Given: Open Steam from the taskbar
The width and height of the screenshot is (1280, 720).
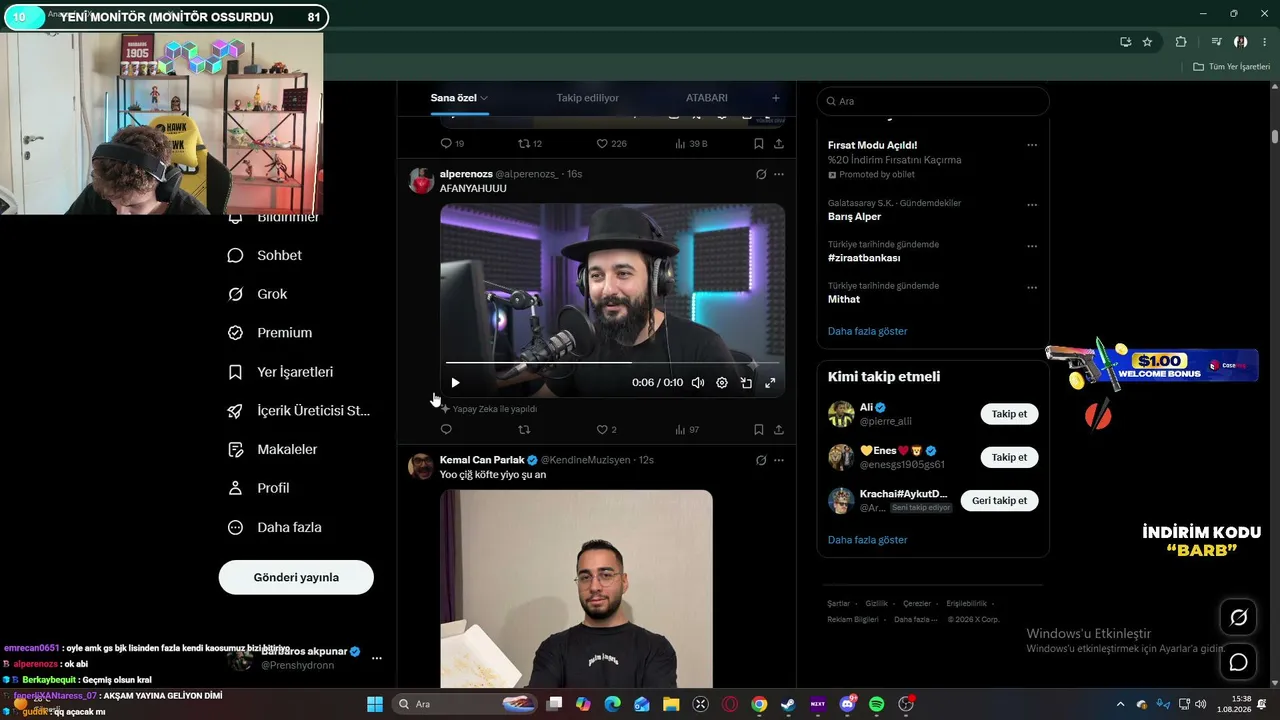Looking at the screenshot, I should click(788, 704).
